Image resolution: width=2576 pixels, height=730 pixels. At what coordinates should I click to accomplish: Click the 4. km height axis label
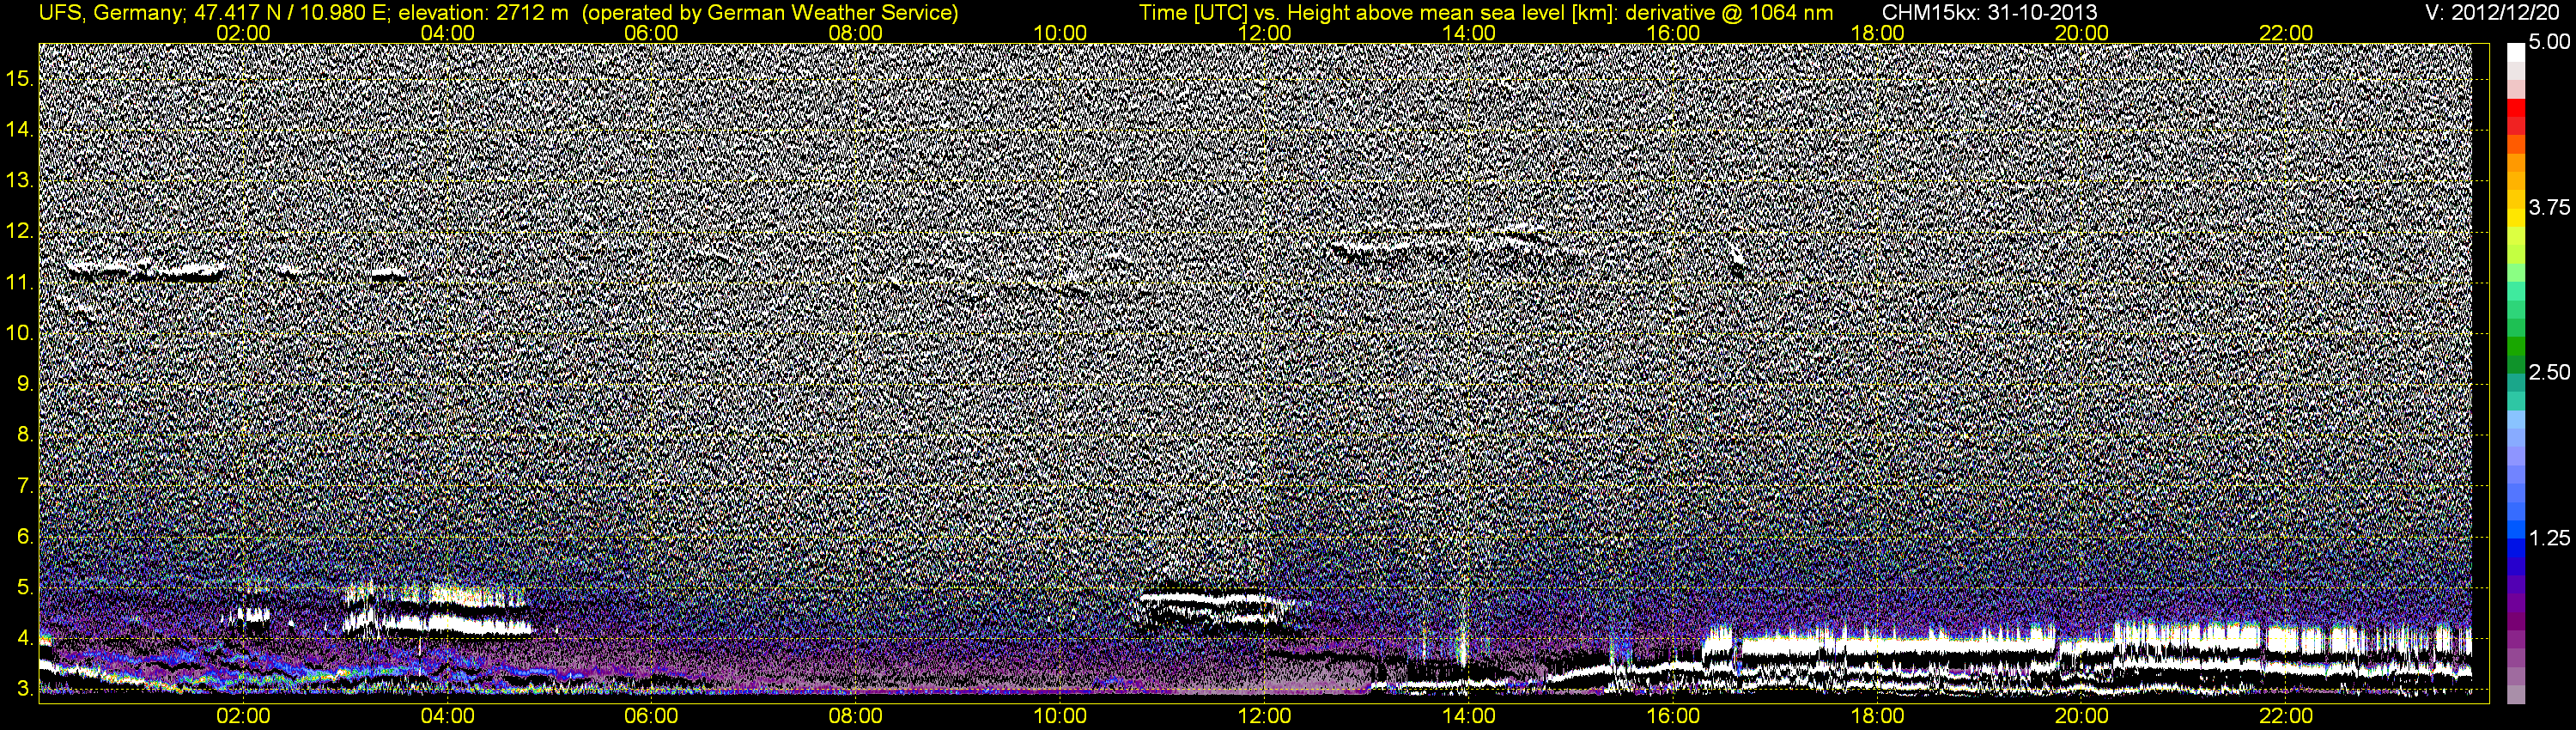tap(25, 639)
